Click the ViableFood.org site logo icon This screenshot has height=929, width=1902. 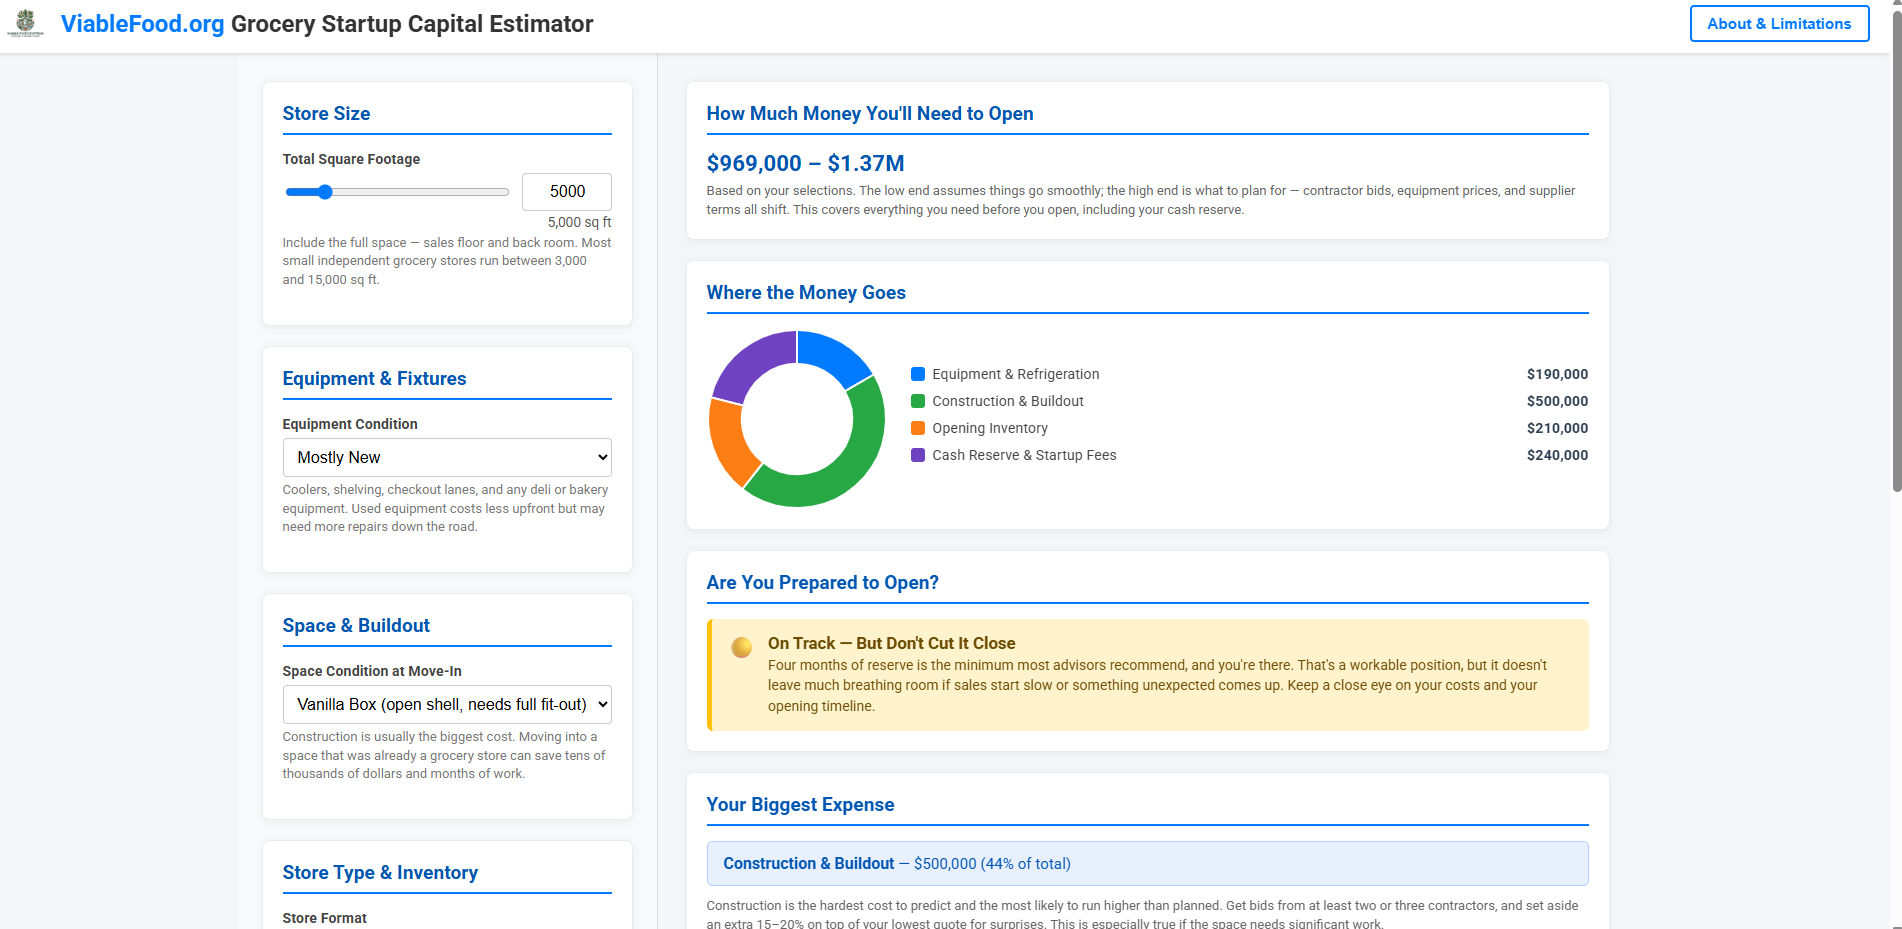(26, 23)
